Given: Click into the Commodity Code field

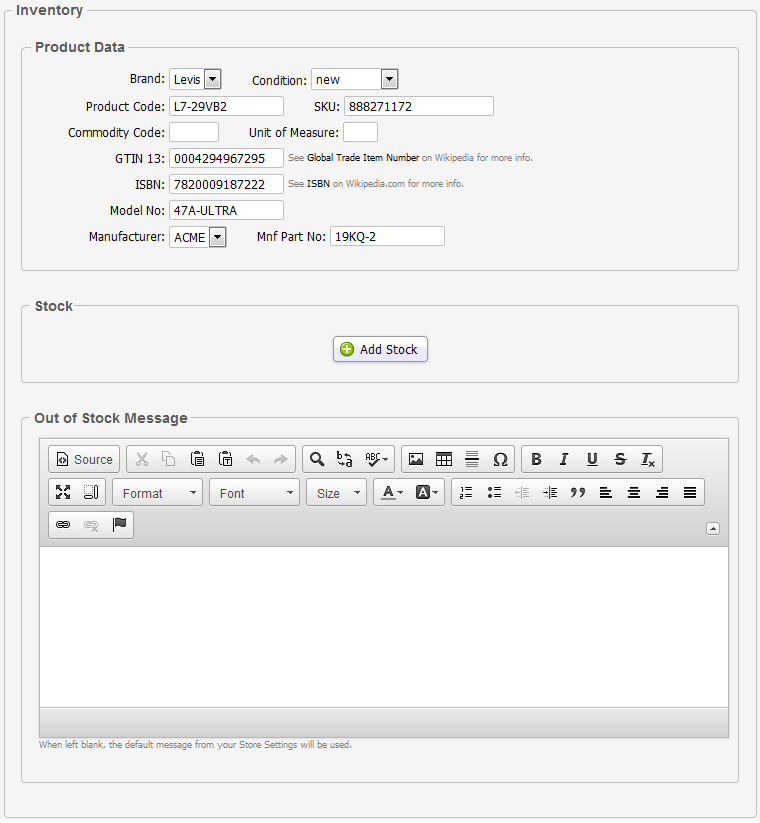Looking at the screenshot, I should tap(194, 132).
